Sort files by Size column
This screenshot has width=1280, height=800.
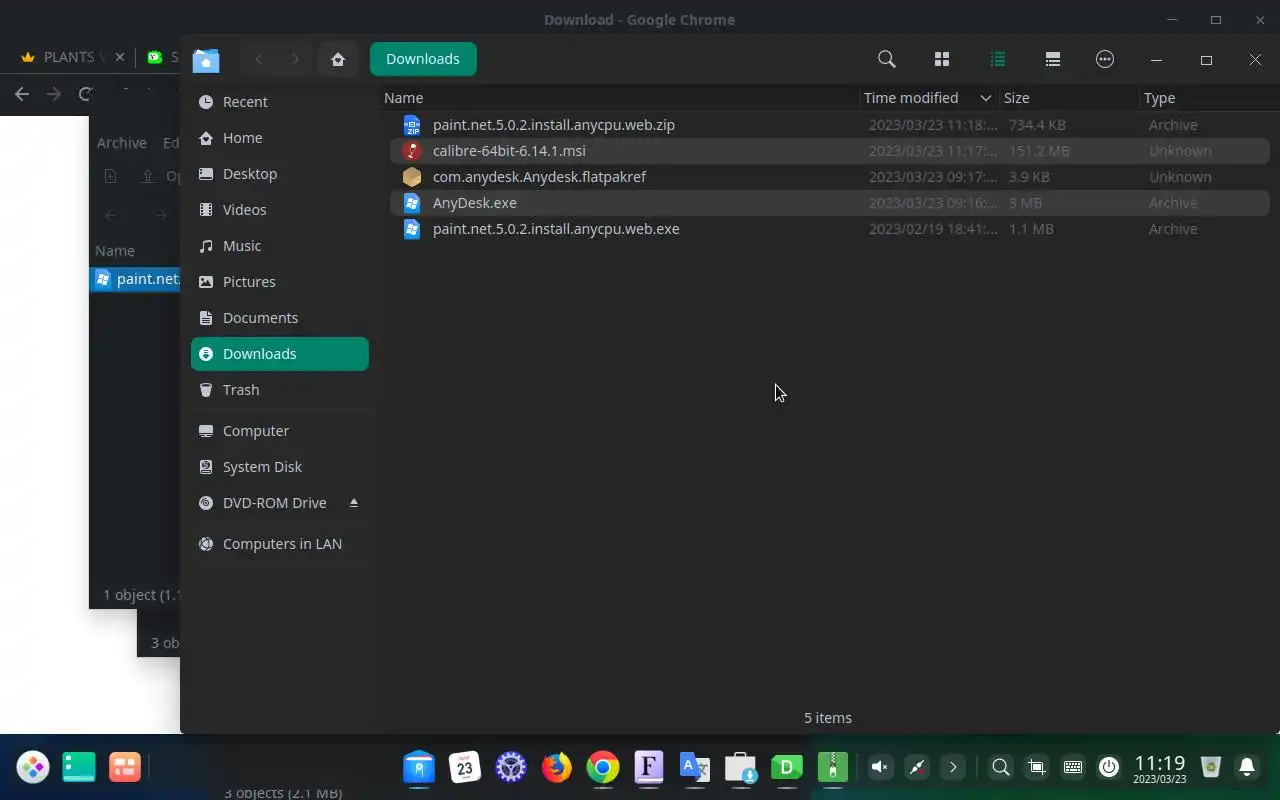(x=1070, y=98)
